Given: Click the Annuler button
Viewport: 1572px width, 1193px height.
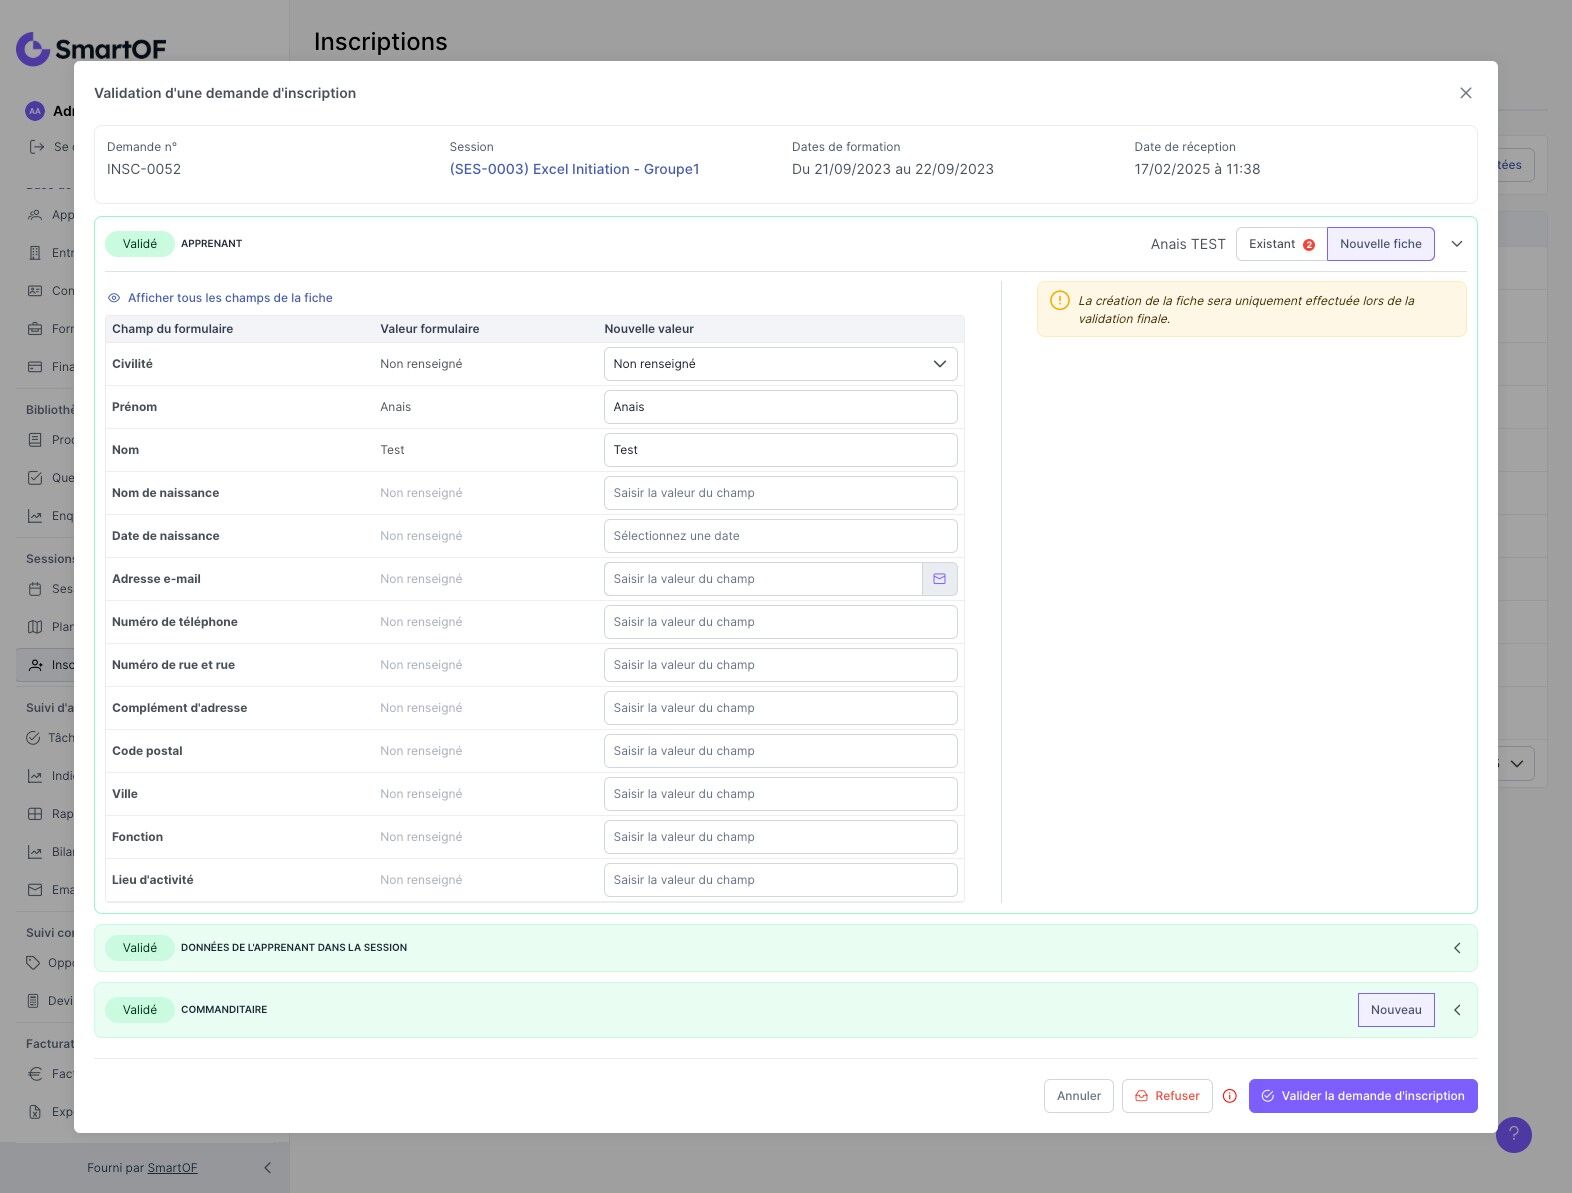Looking at the screenshot, I should click(x=1078, y=1096).
